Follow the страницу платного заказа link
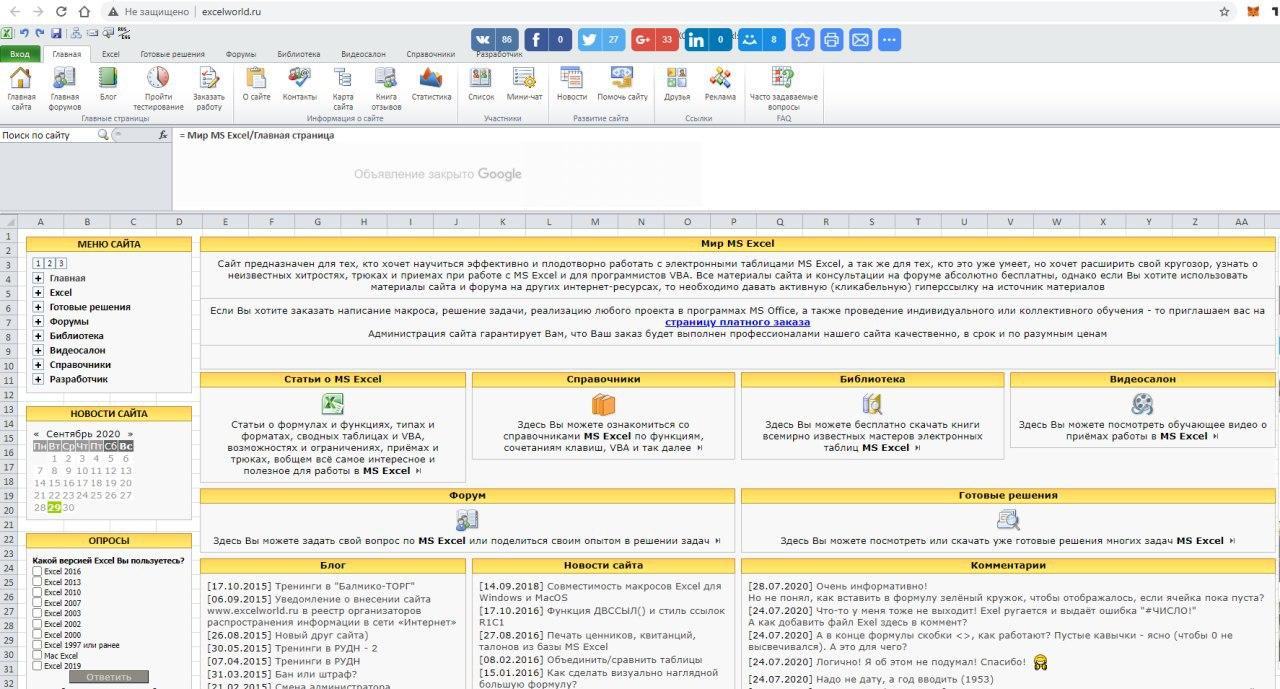This screenshot has width=1280, height=689. tap(737, 322)
